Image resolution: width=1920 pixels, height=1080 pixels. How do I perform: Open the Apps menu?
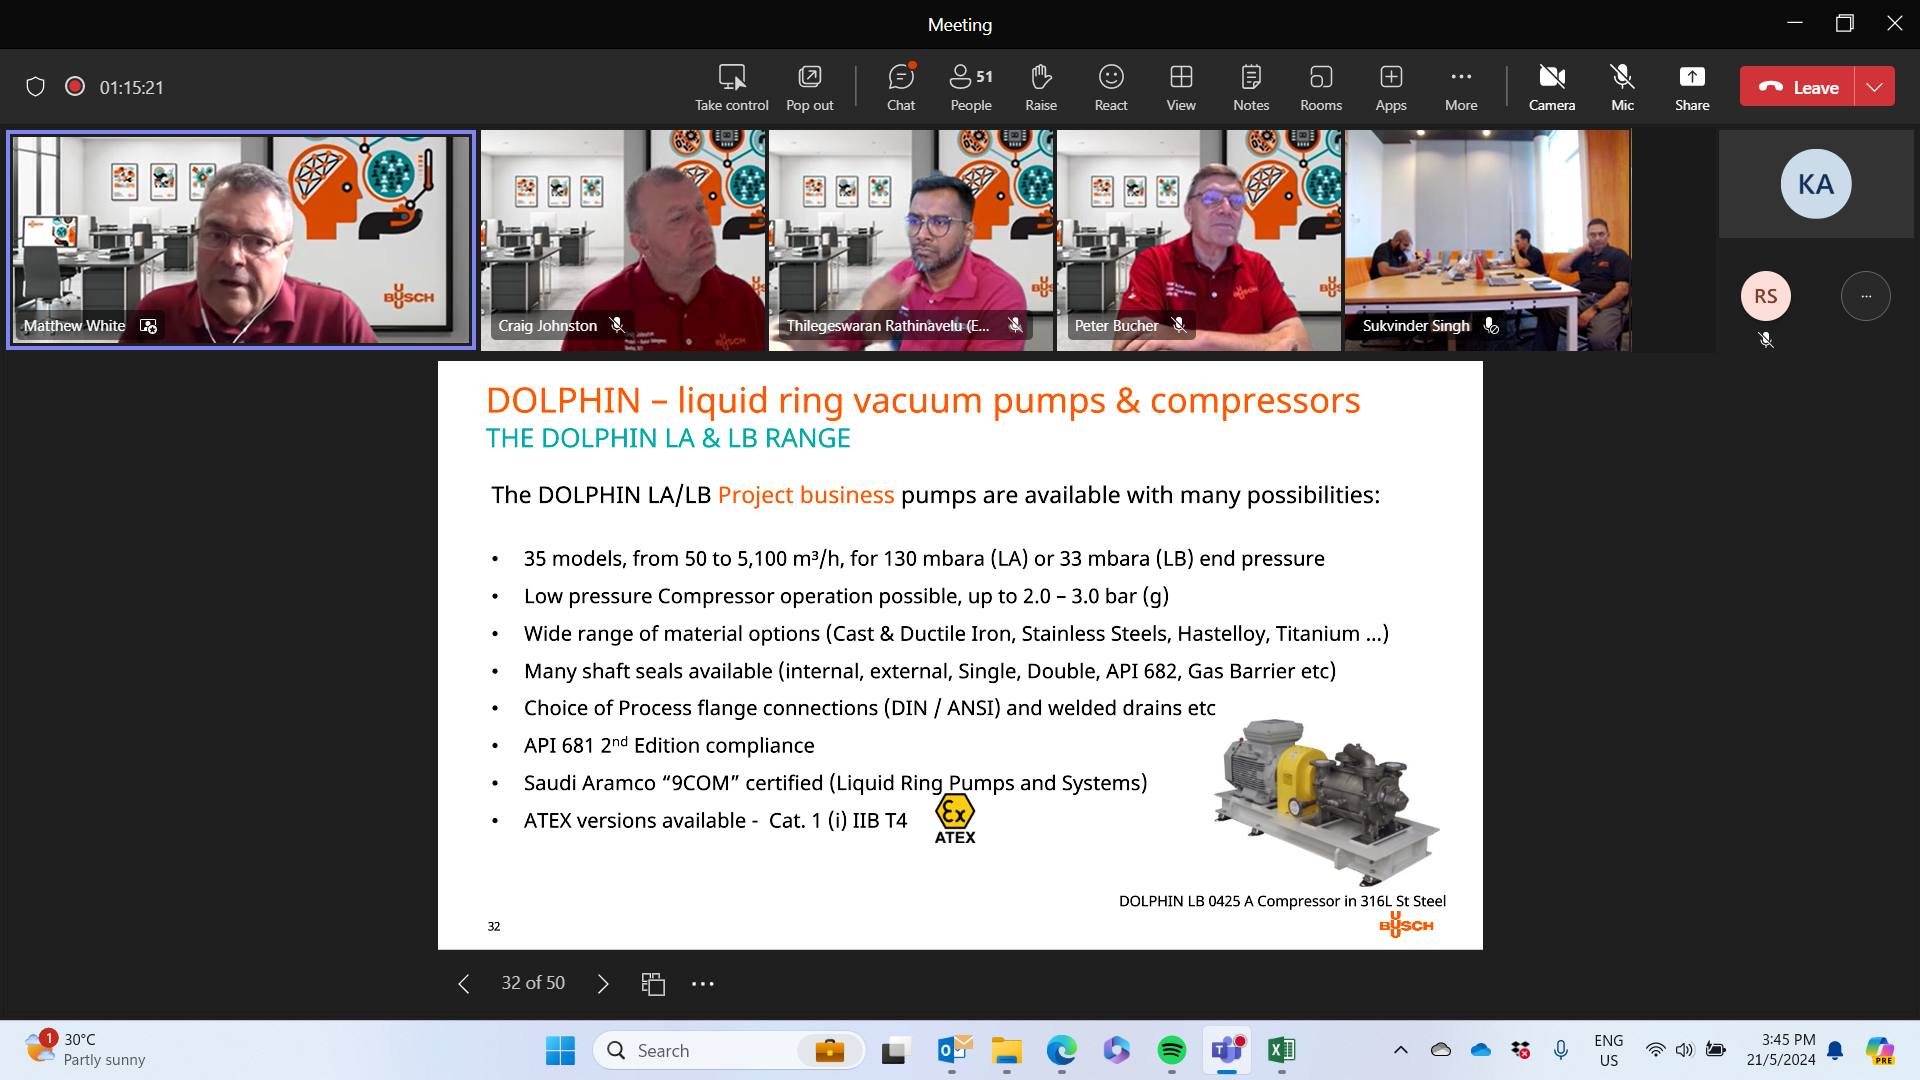[1391, 88]
